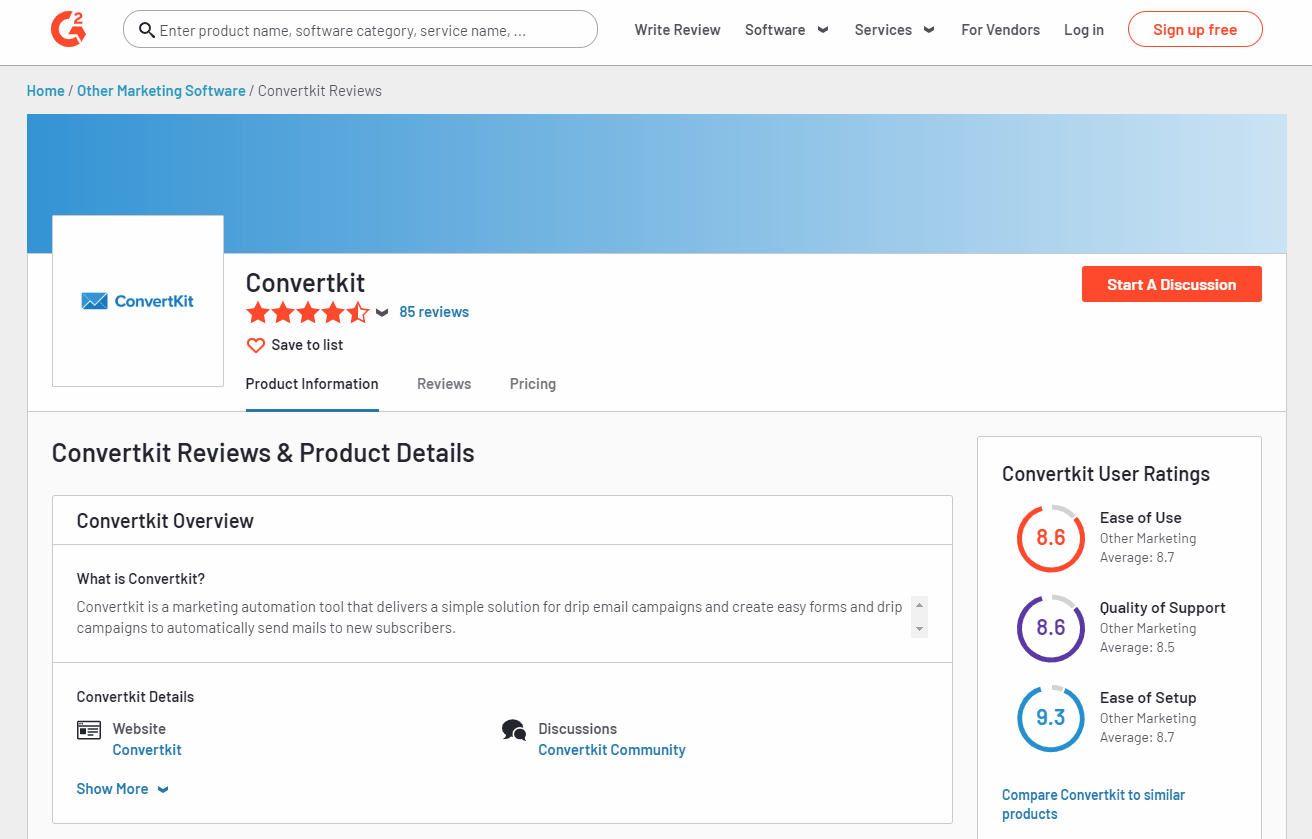Click the Save to list text
The width and height of the screenshot is (1312, 839).
pos(307,345)
